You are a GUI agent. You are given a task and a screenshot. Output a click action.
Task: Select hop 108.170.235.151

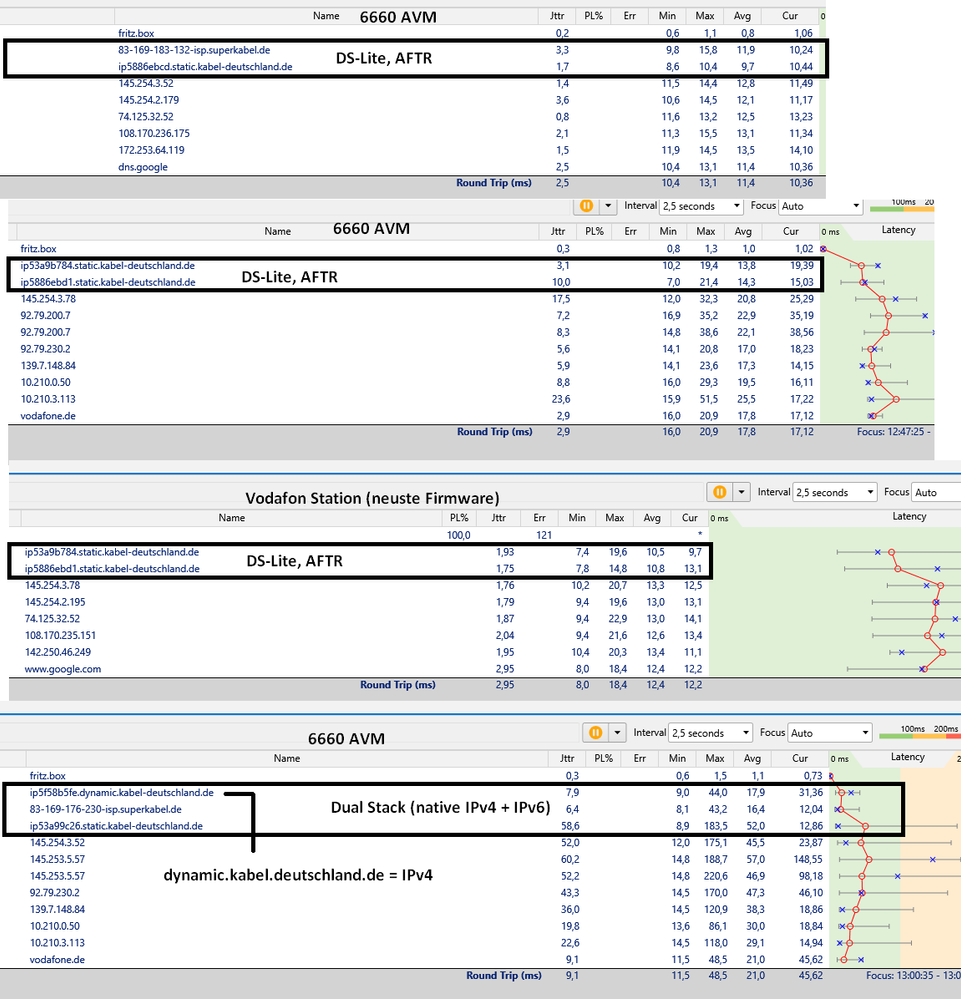tap(60, 635)
